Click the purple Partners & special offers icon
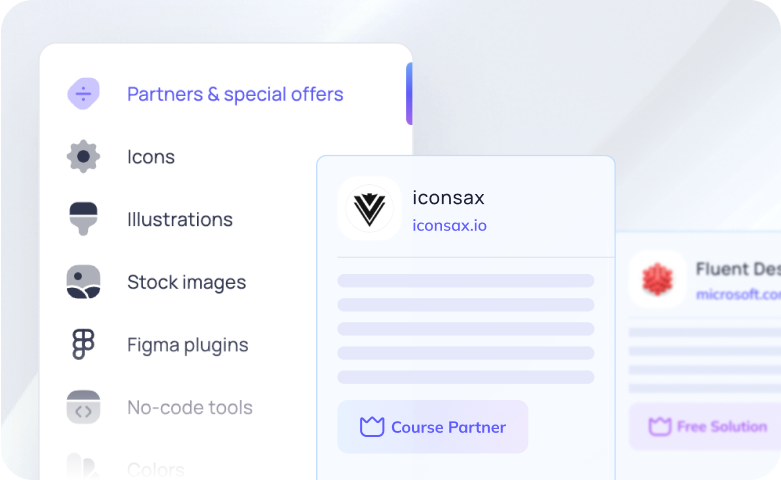Image resolution: width=781 pixels, height=480 pixels. [83, 94]
